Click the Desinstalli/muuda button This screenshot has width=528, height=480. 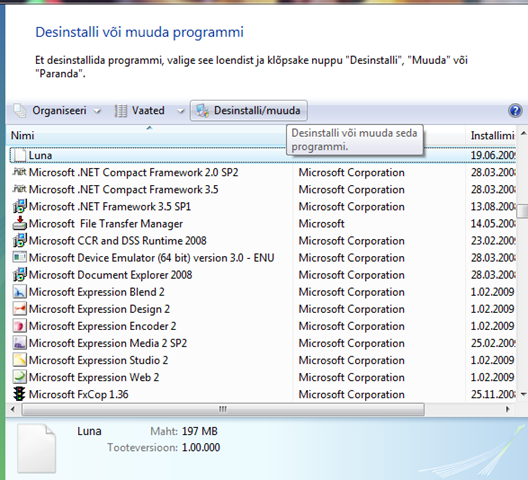click(x=249, y=110)
